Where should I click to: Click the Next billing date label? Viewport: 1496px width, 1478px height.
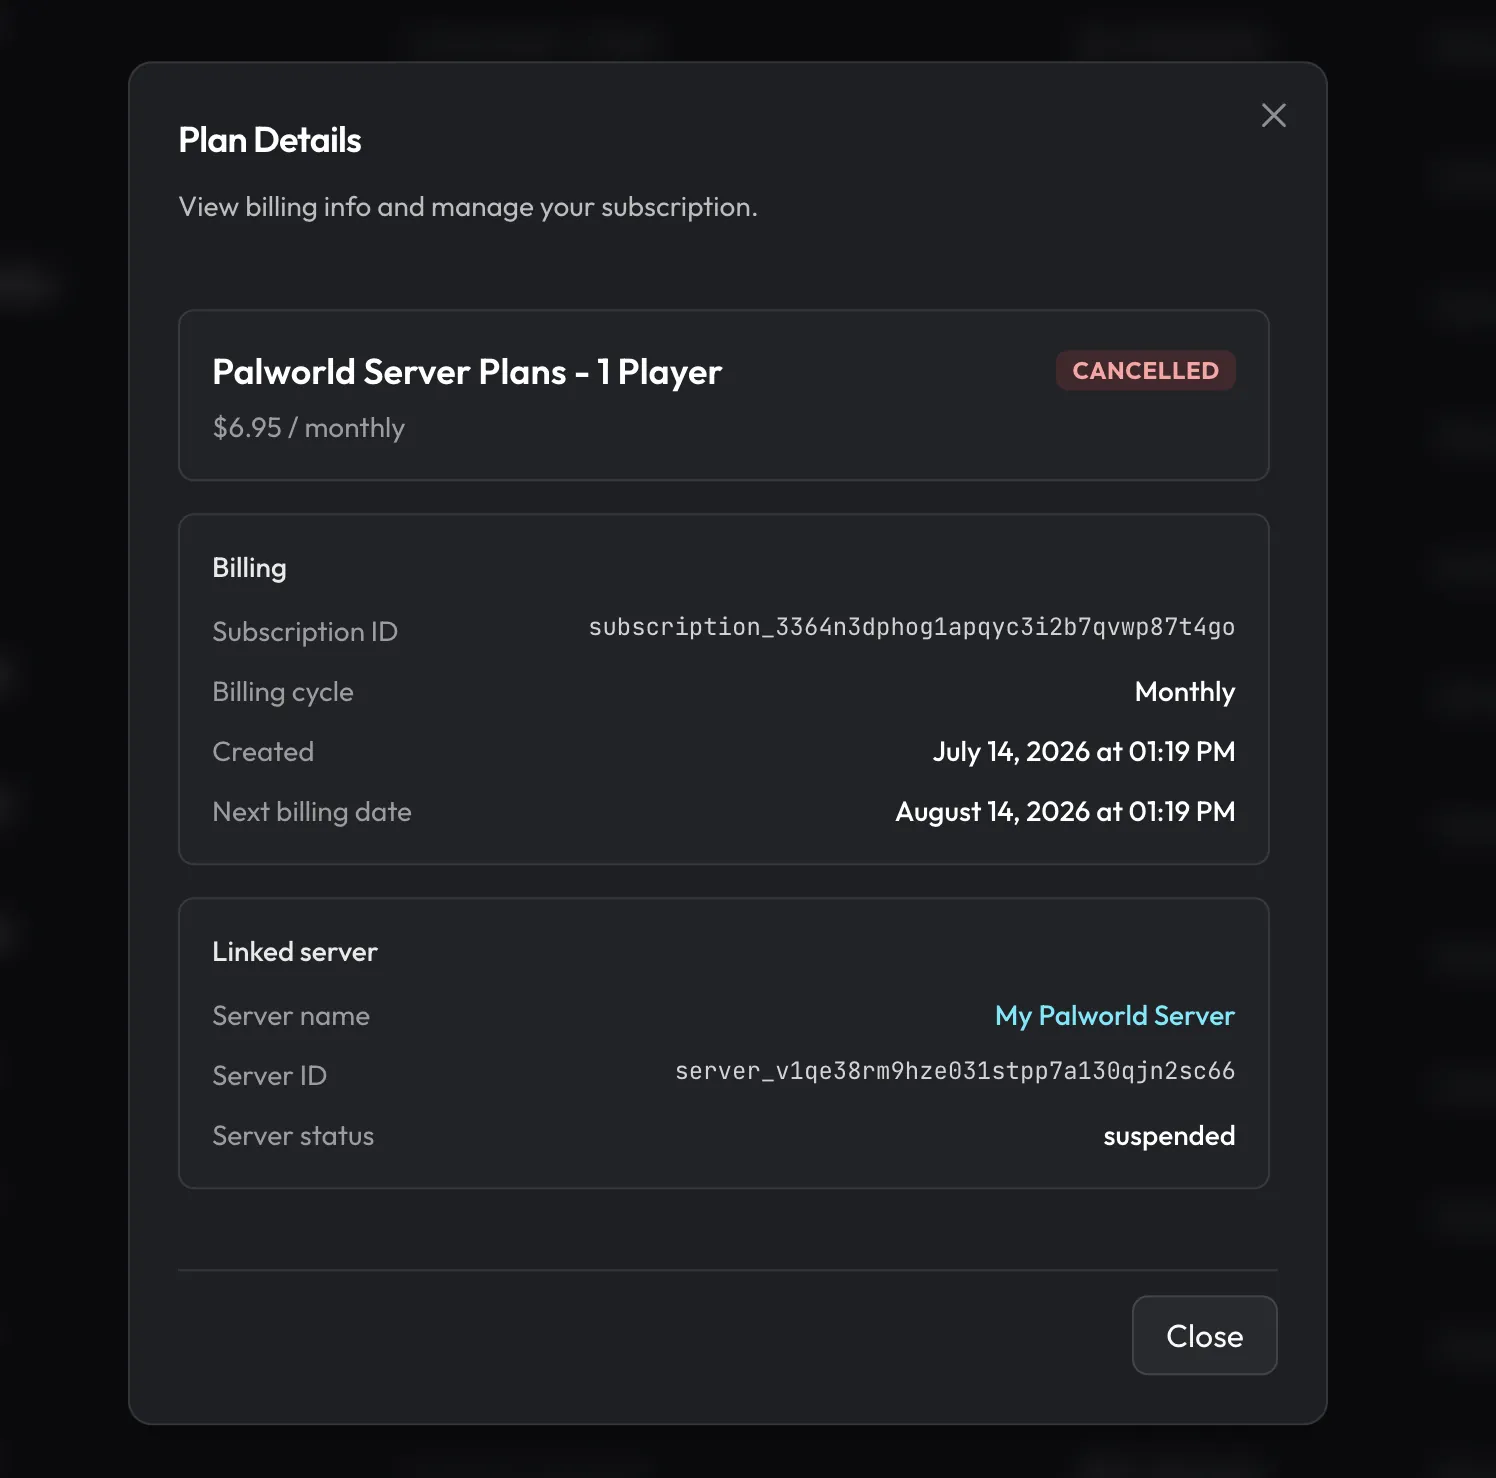(x=311, y=812)
